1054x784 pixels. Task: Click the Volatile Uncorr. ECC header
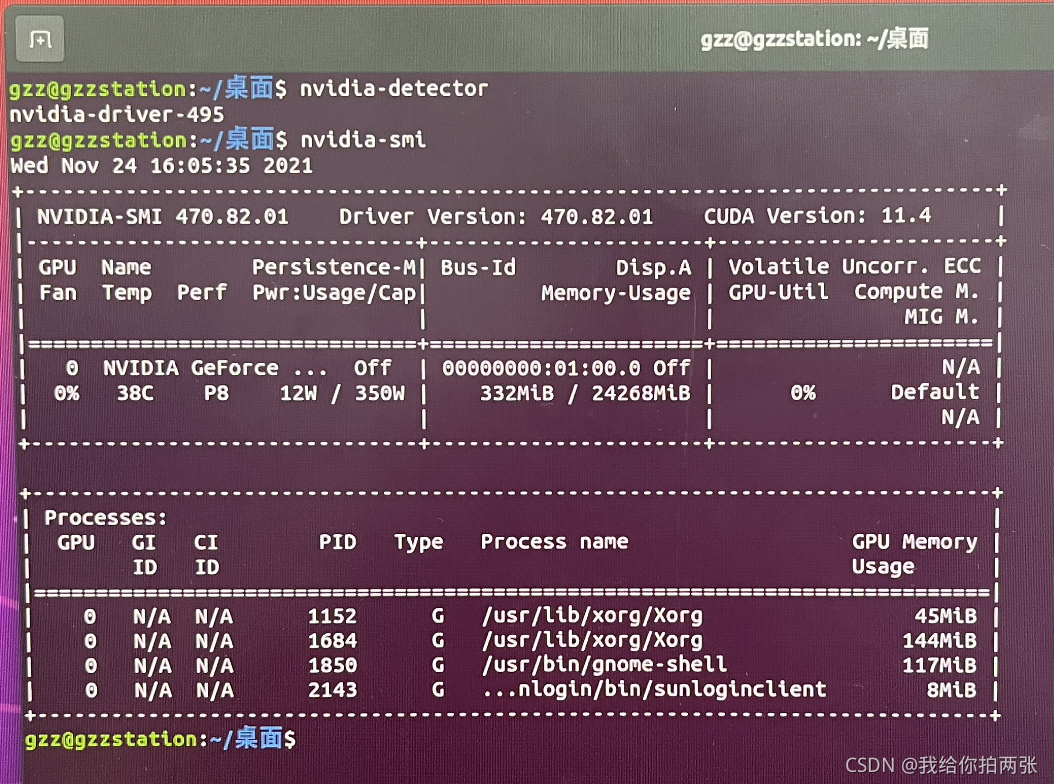[x=855, y=266]
